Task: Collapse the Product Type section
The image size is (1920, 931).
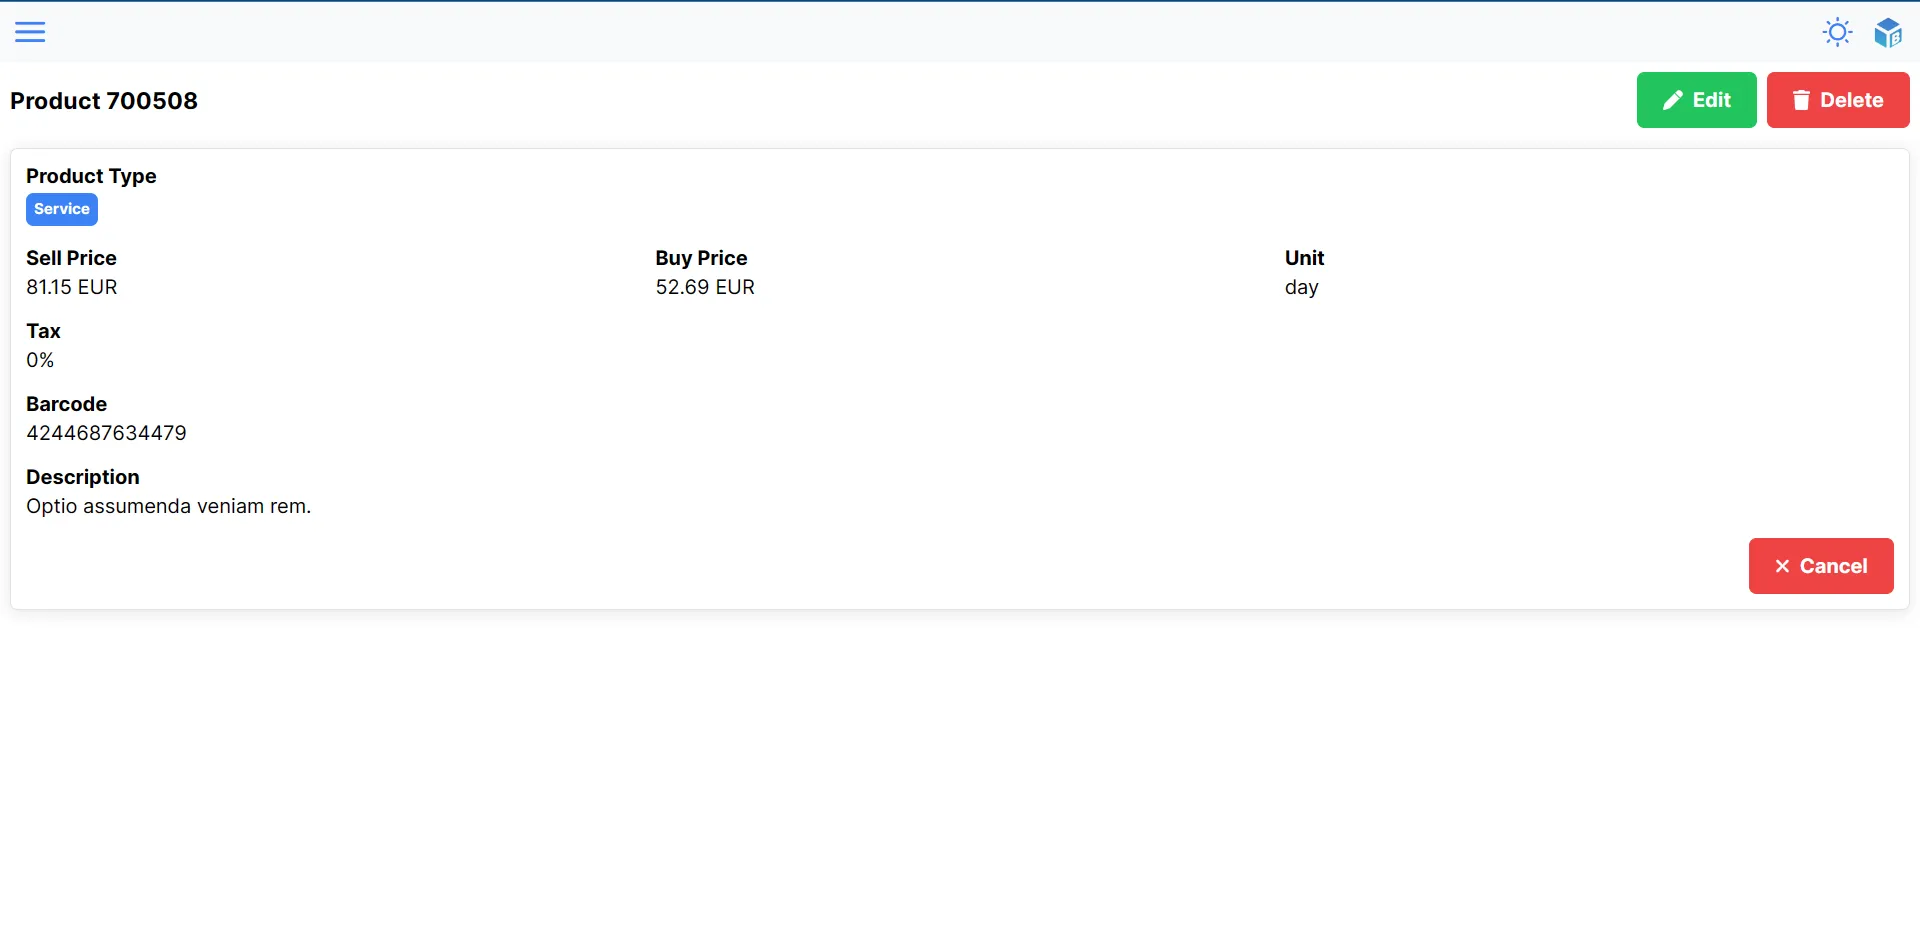Action: [91, 176]
